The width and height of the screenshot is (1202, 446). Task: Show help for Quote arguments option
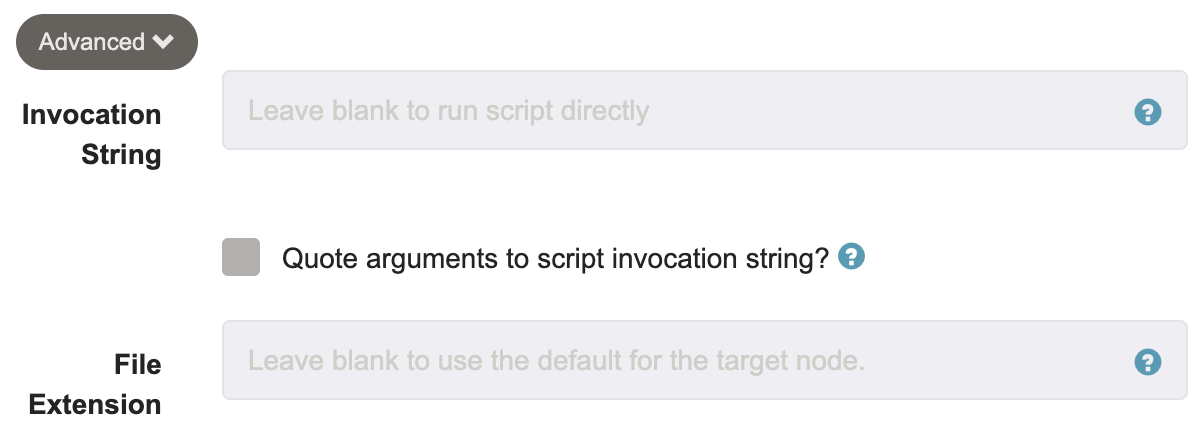click(851, 257)
